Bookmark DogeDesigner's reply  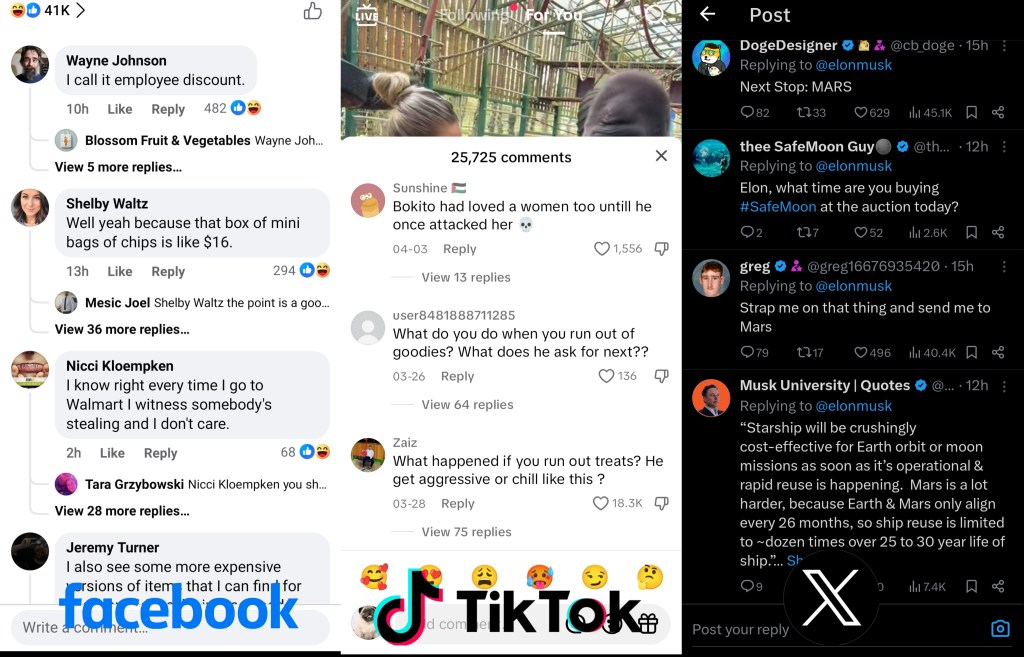(971, 113)
